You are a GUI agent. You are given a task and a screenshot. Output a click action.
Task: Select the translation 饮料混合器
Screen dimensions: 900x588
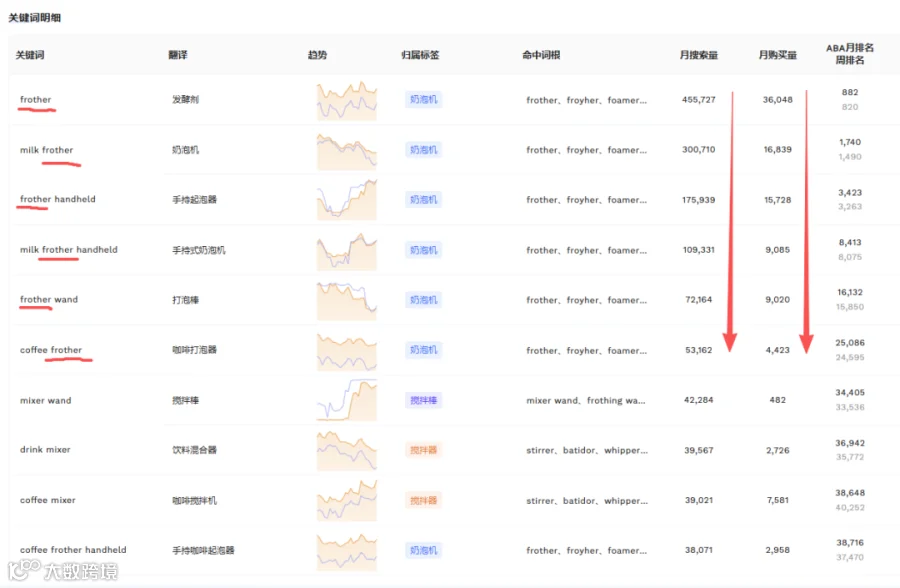[x=195, y=450]
